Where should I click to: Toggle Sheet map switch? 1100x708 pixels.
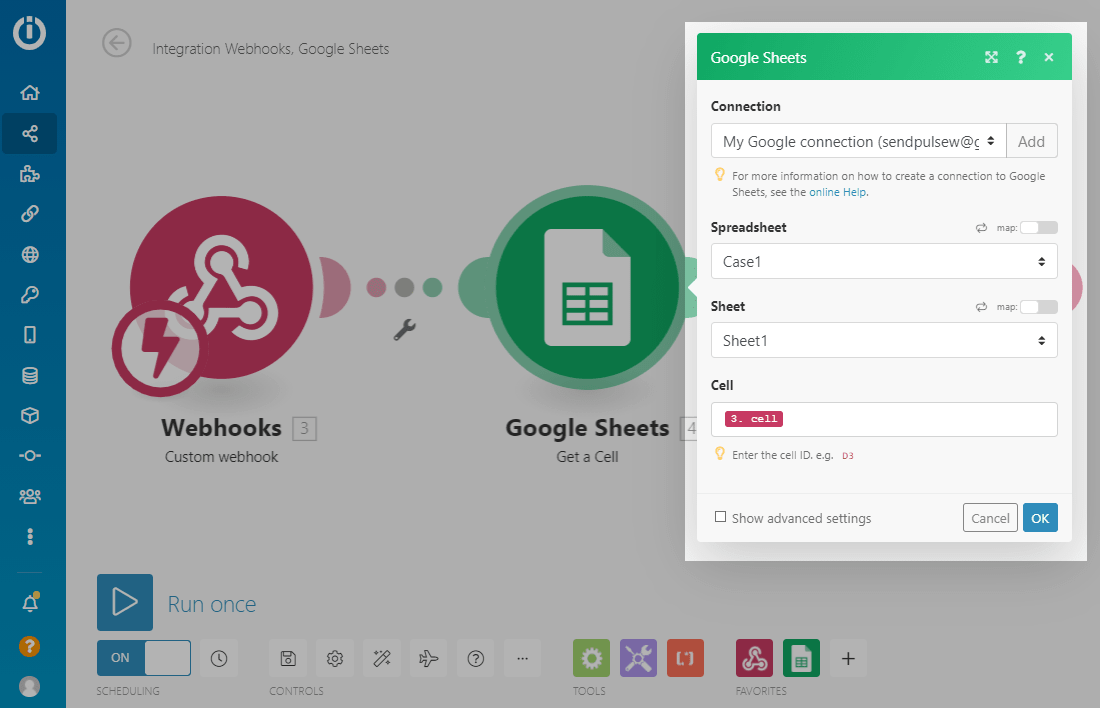coord(1039,307)
